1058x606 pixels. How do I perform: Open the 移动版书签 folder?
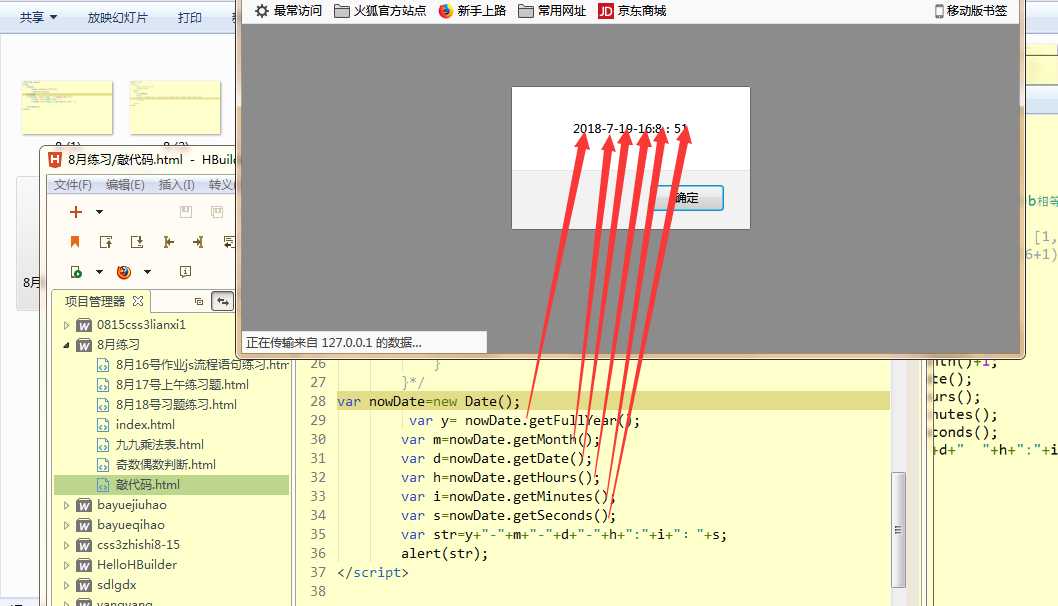click(971, 11)
